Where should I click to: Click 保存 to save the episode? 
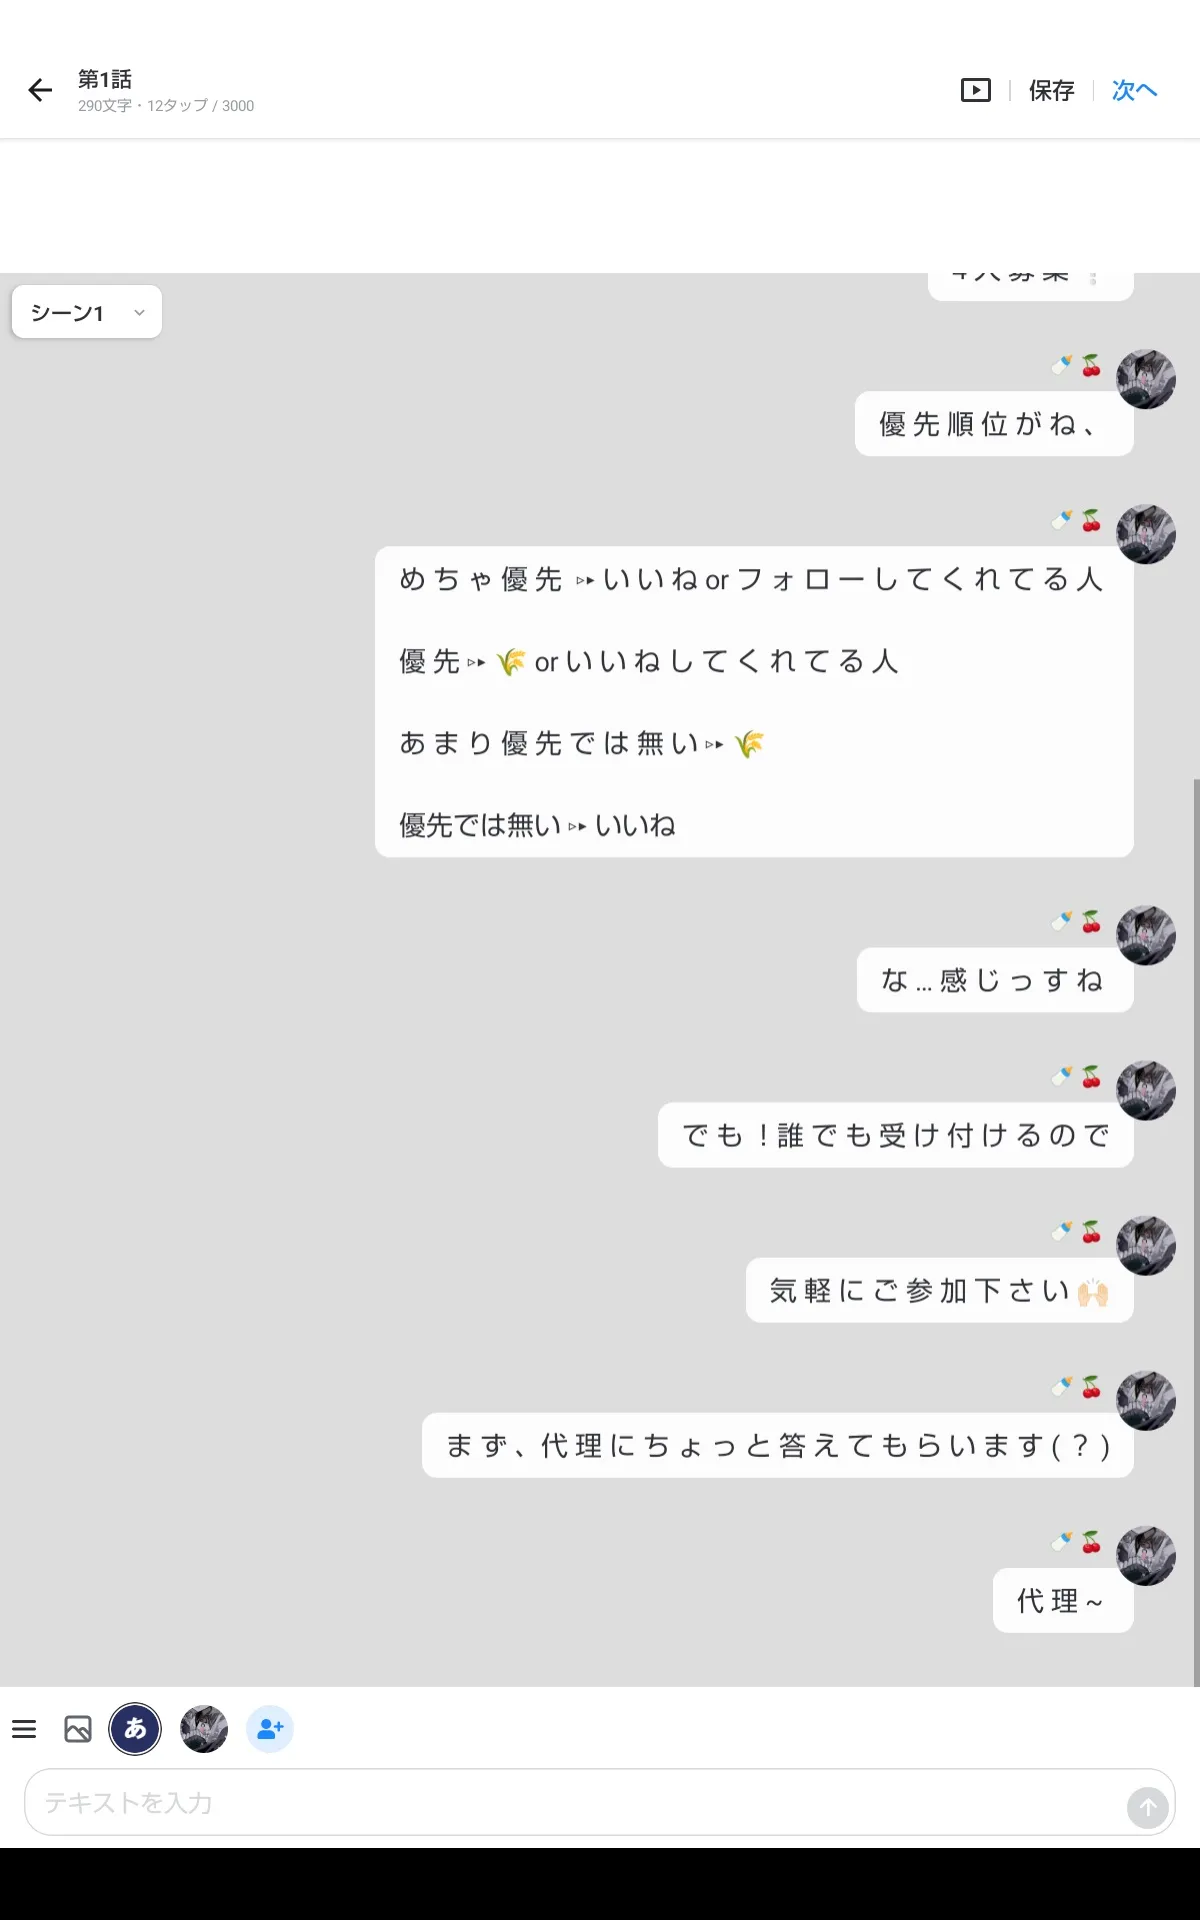coord(1052,91)
